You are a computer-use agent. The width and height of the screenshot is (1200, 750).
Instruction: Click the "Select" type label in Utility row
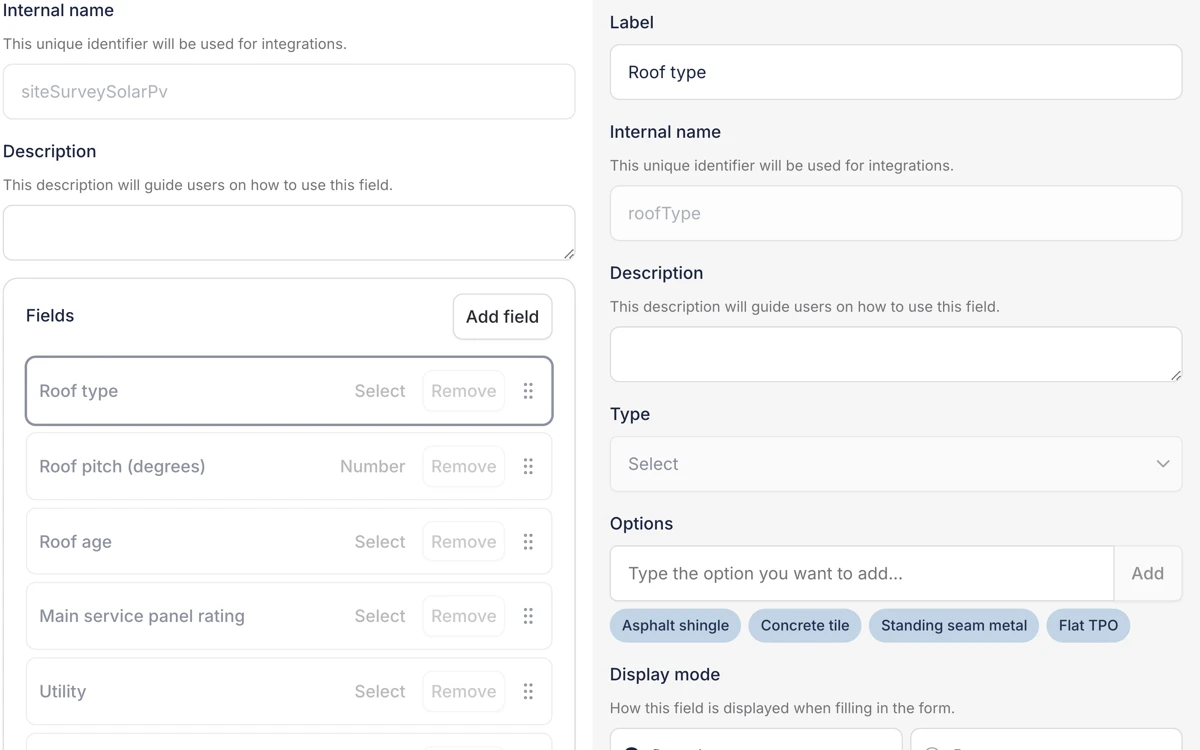coord(380,691)
